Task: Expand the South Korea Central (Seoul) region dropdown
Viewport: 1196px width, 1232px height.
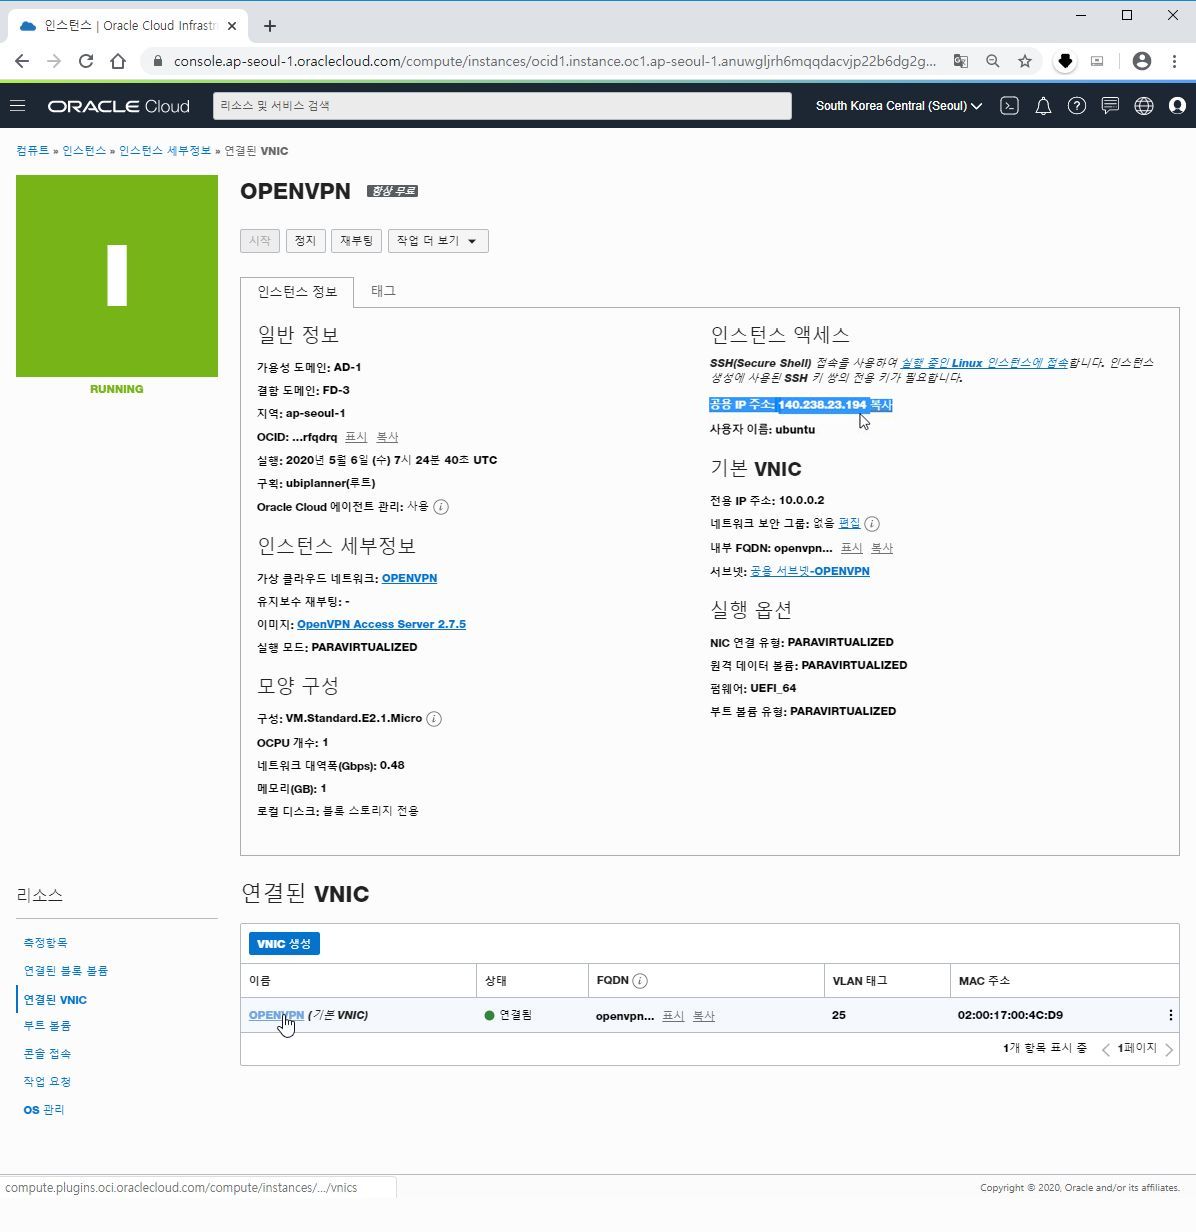Action: coord(899,105)
